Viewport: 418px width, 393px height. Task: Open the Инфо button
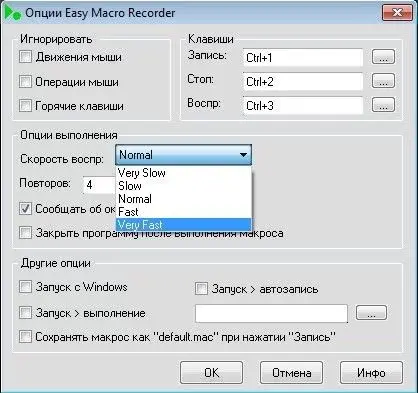[x=371, y=372]
